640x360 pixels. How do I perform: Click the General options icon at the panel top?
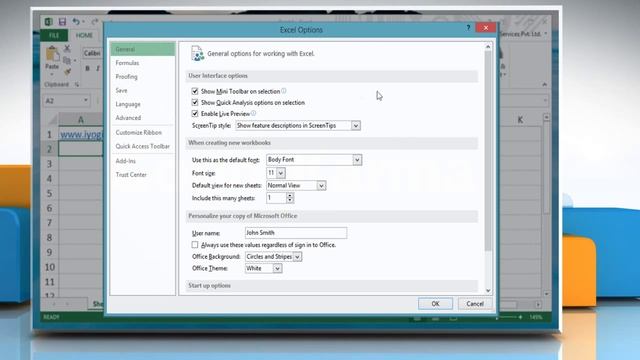tap(198, 53)
